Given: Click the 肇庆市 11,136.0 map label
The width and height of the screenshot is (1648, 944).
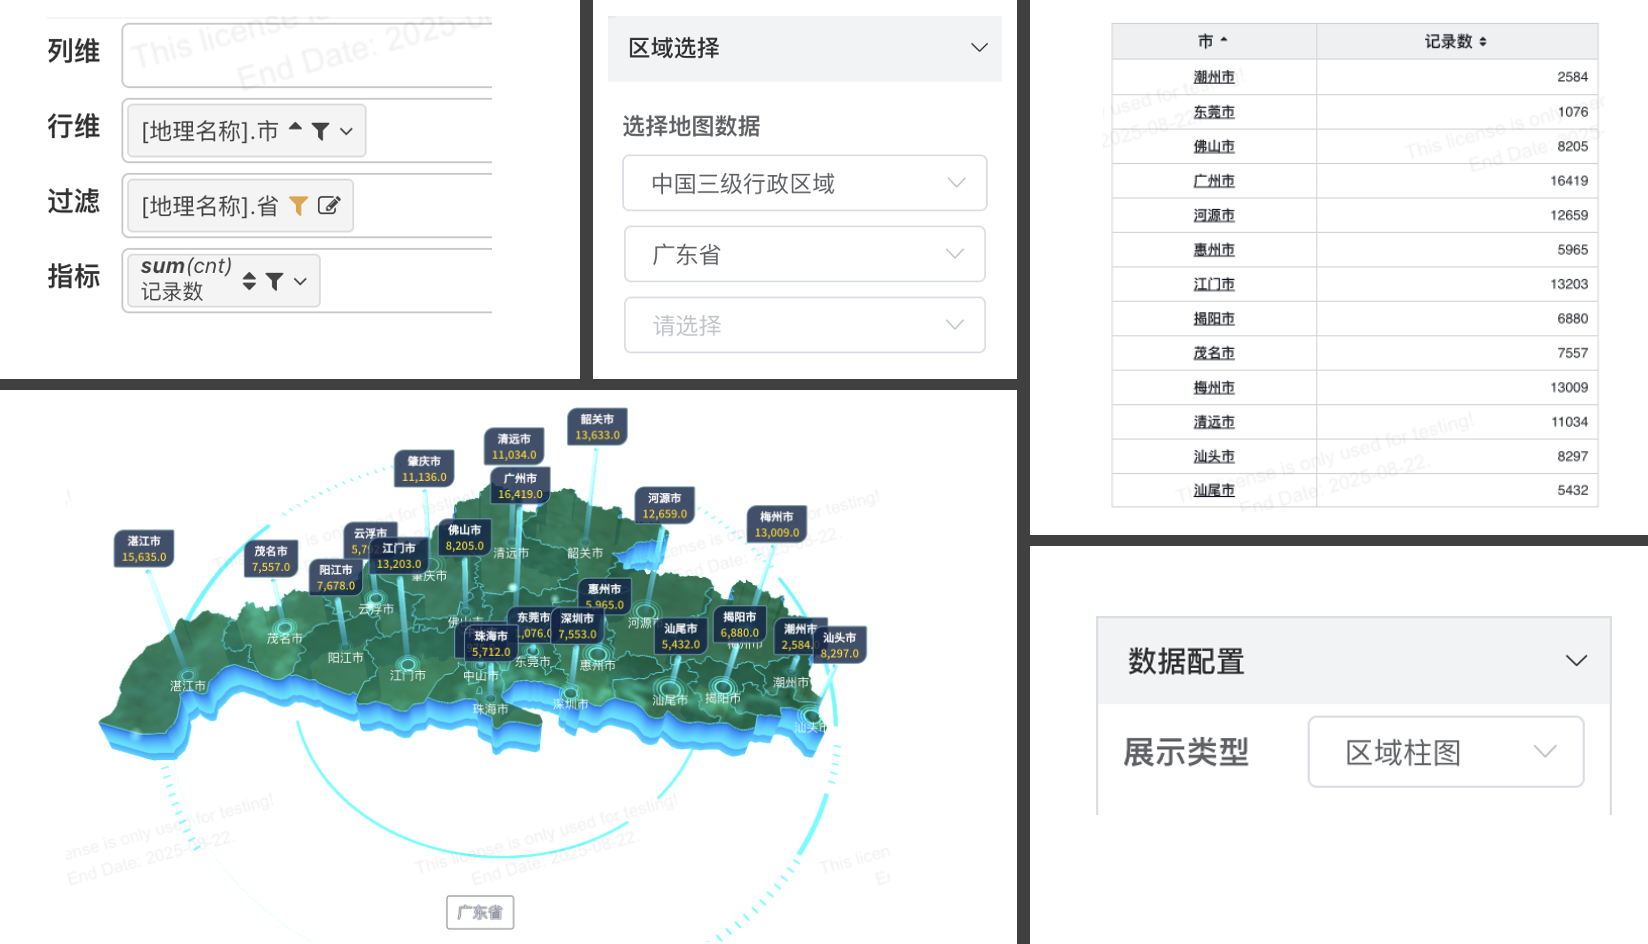Looking at the screenshot, I should (424, 469).
